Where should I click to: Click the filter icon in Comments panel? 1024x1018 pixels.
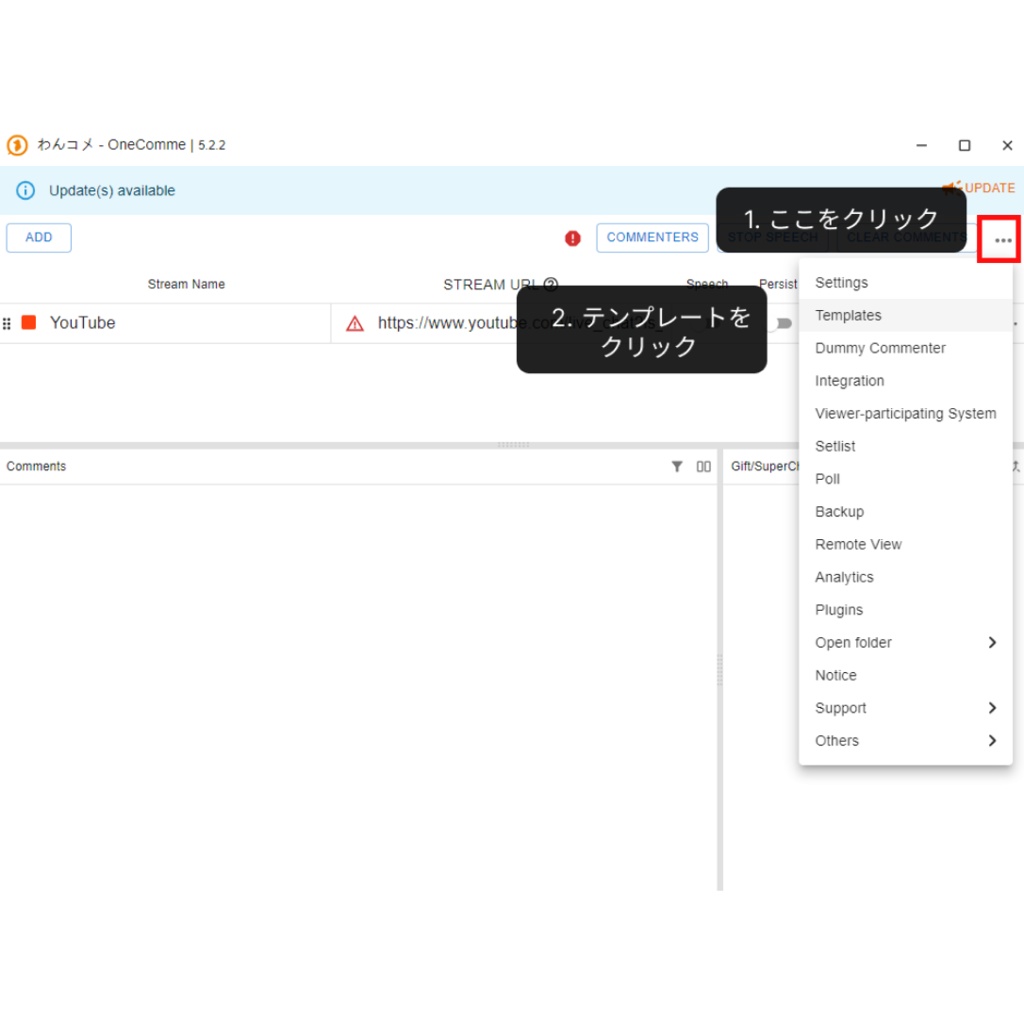coord(678,466)
